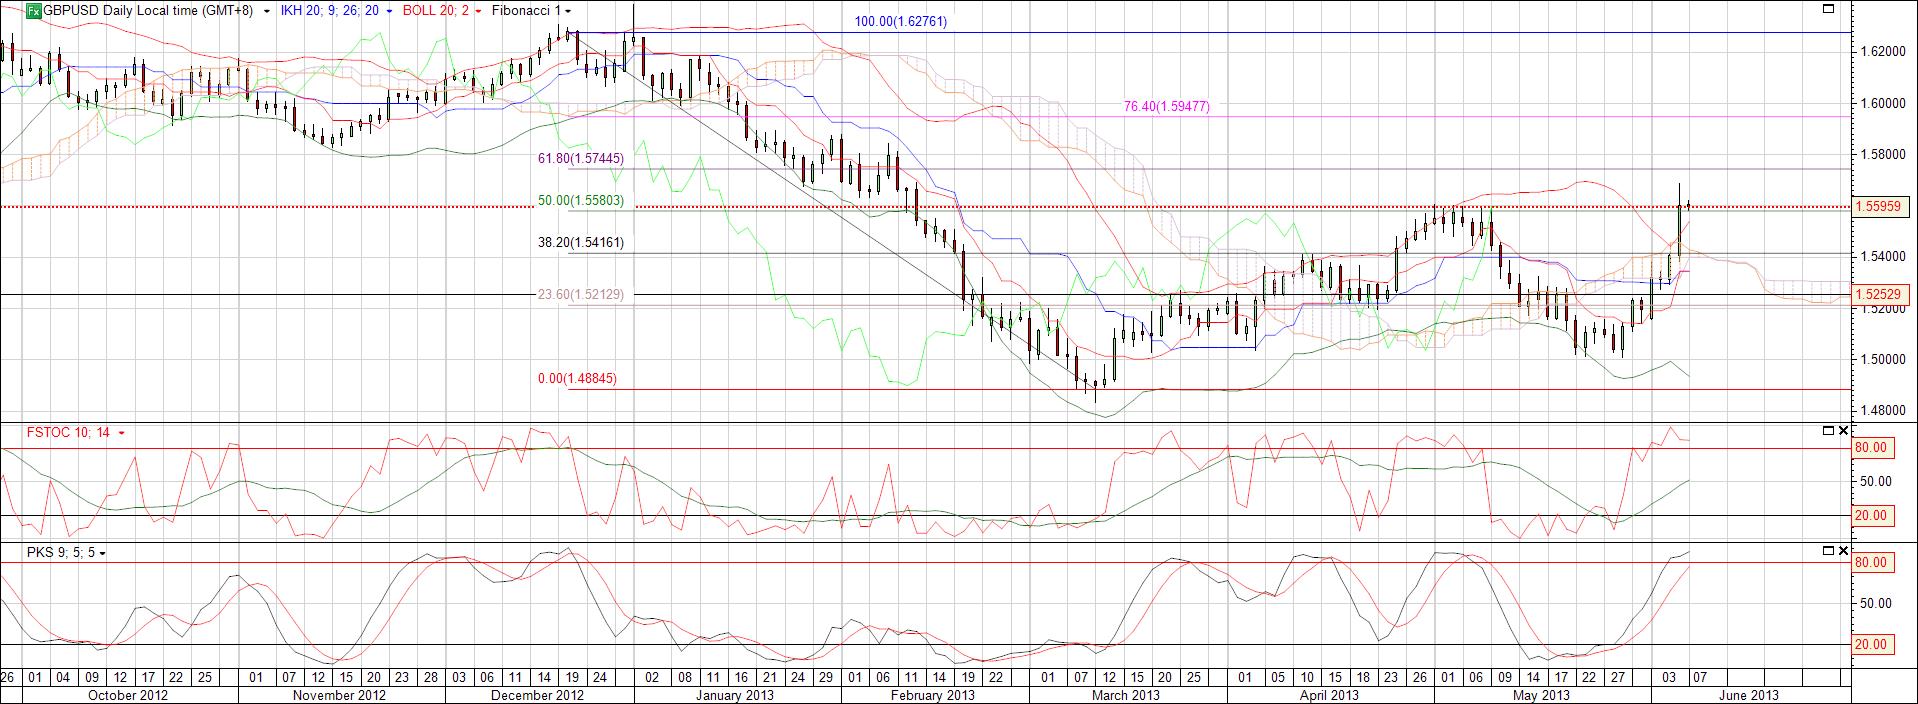1918x704 pixels.
Task: Click the 0.00(1.48845) Fibonacci level label
Action: [x=577, y=379]
